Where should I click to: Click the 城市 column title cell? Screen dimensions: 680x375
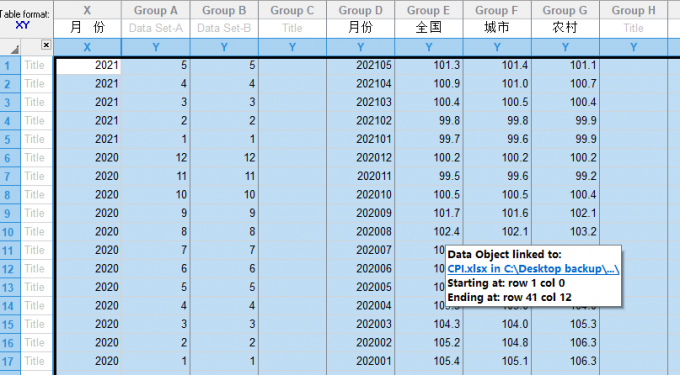click(497, 28)
